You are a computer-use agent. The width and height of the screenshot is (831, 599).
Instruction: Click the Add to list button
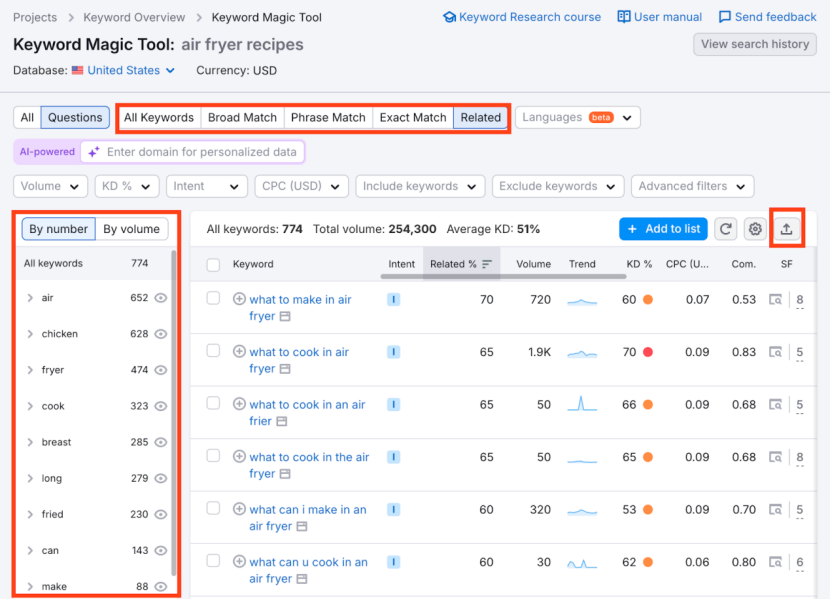point(663,229)
